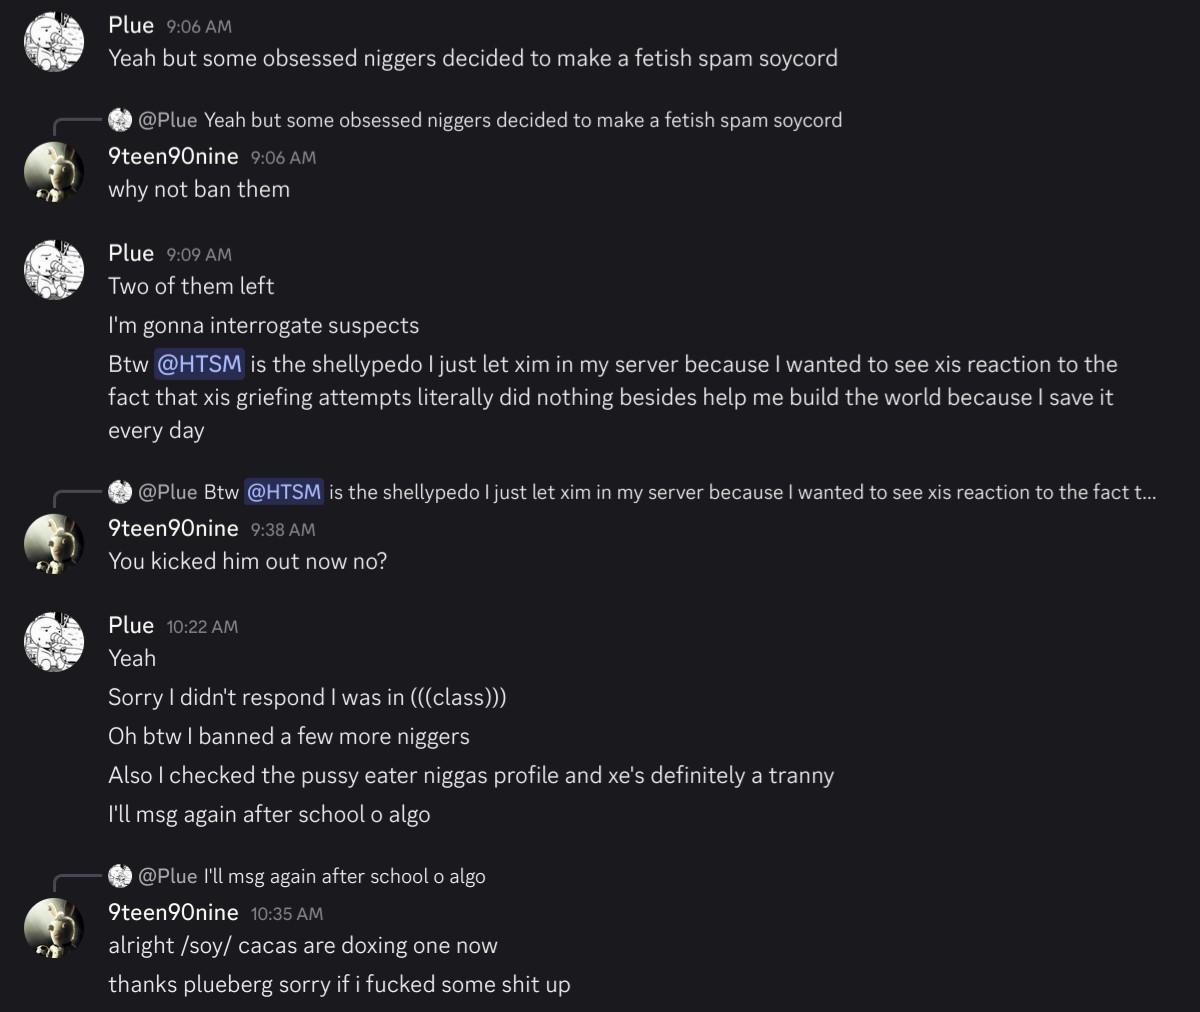Open 9teen90nine's avatar on the 9:38 AM message
The height and width of the screenshot is (1012, 1200).
[x=54, y=544]
